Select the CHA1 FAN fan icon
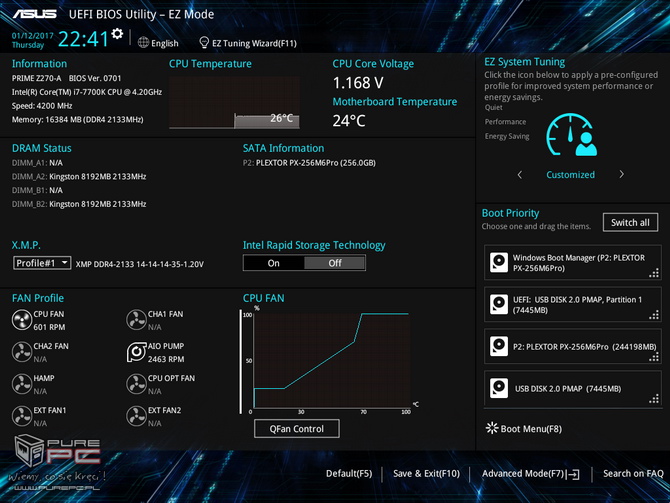The height and width of the screenshot is (503, 670). pos(136,320)
